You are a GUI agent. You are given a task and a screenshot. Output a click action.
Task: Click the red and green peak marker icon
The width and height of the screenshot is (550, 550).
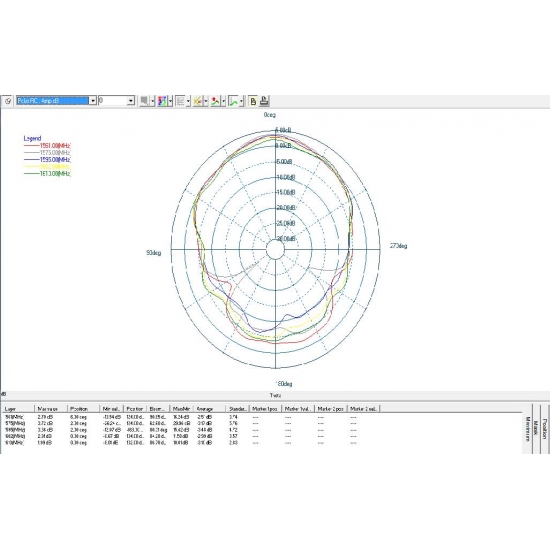pos(215,101)
